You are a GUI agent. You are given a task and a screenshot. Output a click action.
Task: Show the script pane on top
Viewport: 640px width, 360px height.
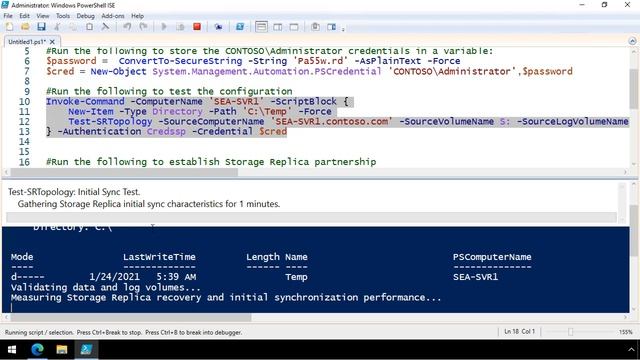(261, 27)
